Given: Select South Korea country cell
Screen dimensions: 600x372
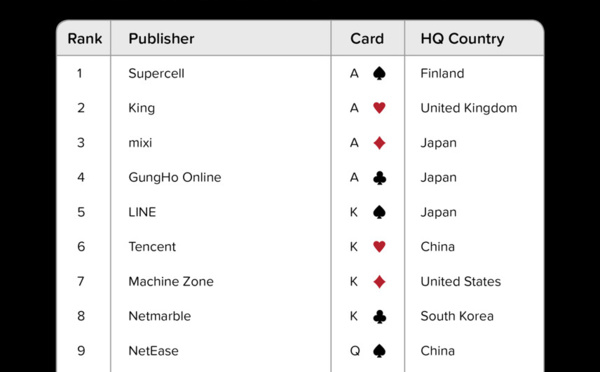Looking at the screenshot, I should [457, 316].
